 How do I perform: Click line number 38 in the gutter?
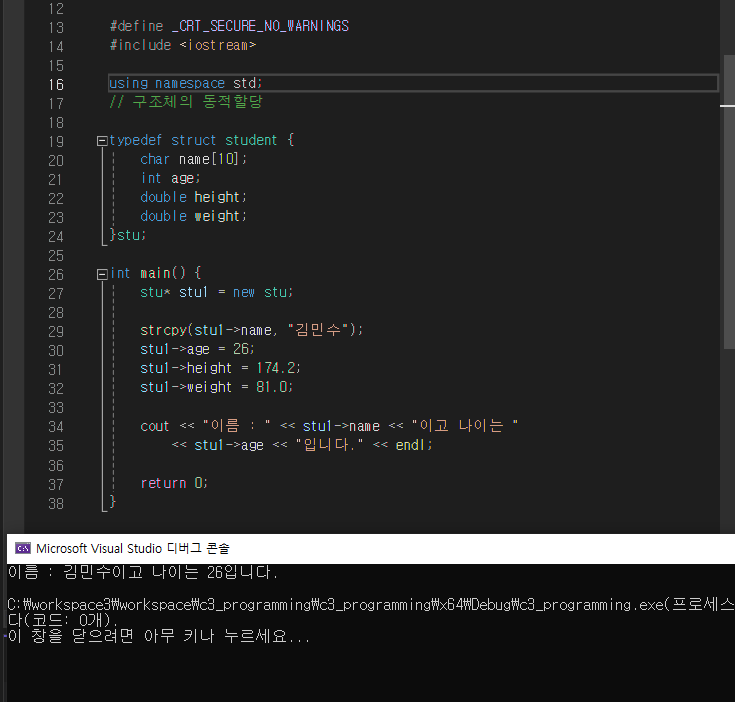(56, 504)
